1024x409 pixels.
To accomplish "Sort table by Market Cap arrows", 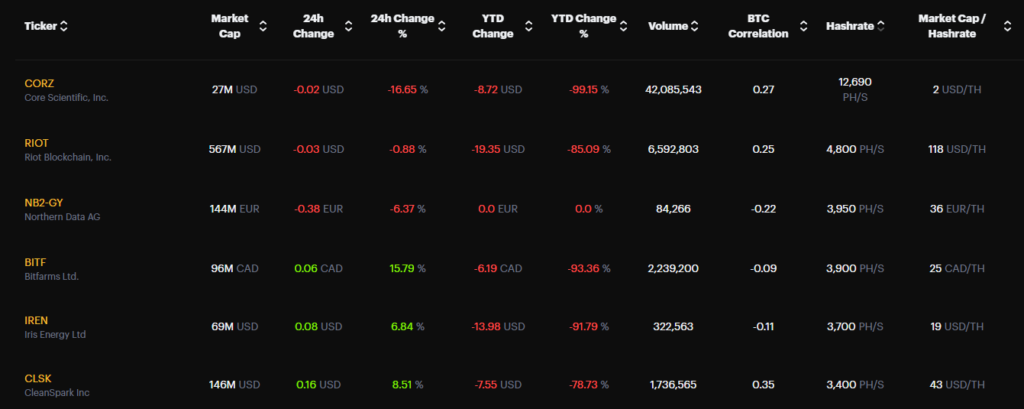I will coord(263,26).
